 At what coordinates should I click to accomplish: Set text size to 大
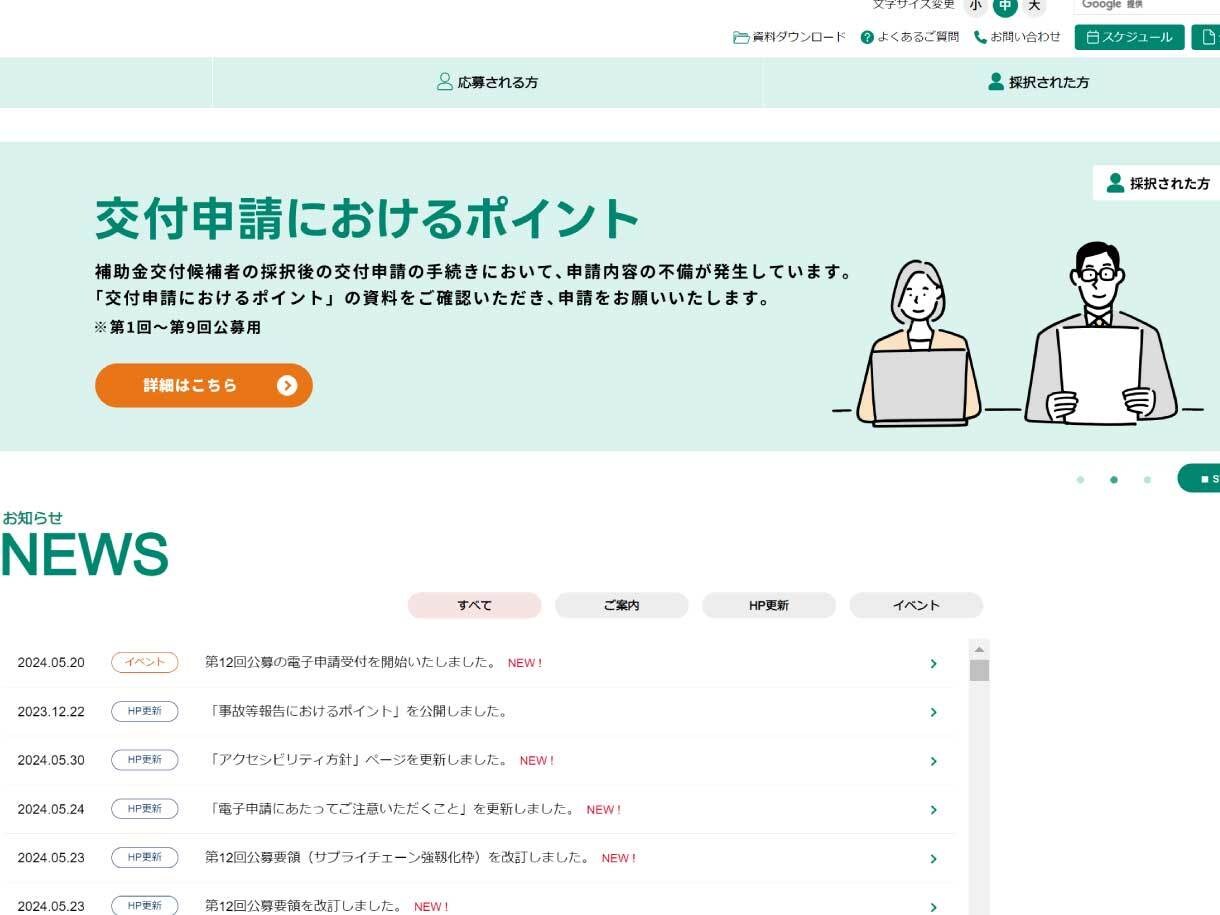click(1034, 6)
